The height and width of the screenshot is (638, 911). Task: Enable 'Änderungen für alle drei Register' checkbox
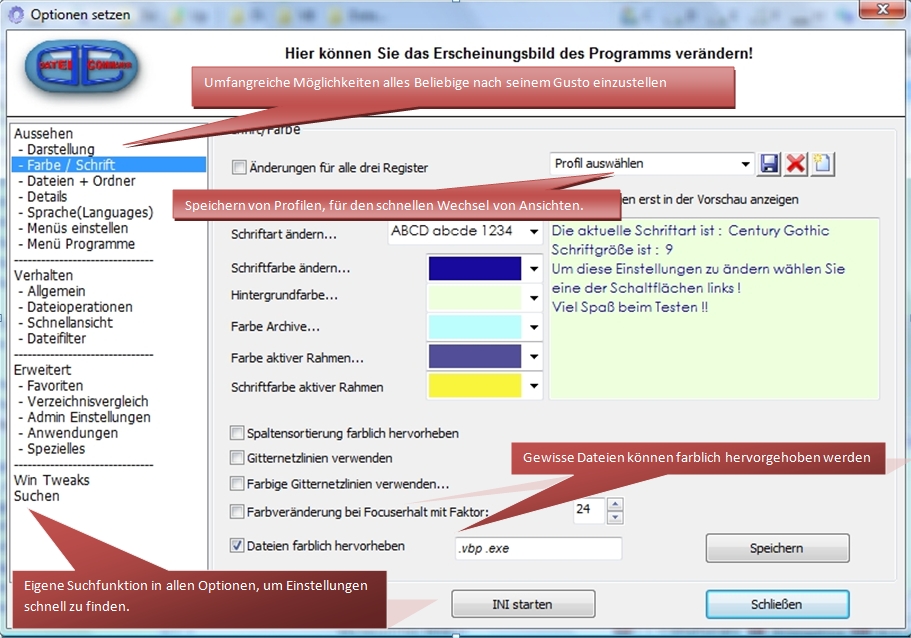coord(238,168)
